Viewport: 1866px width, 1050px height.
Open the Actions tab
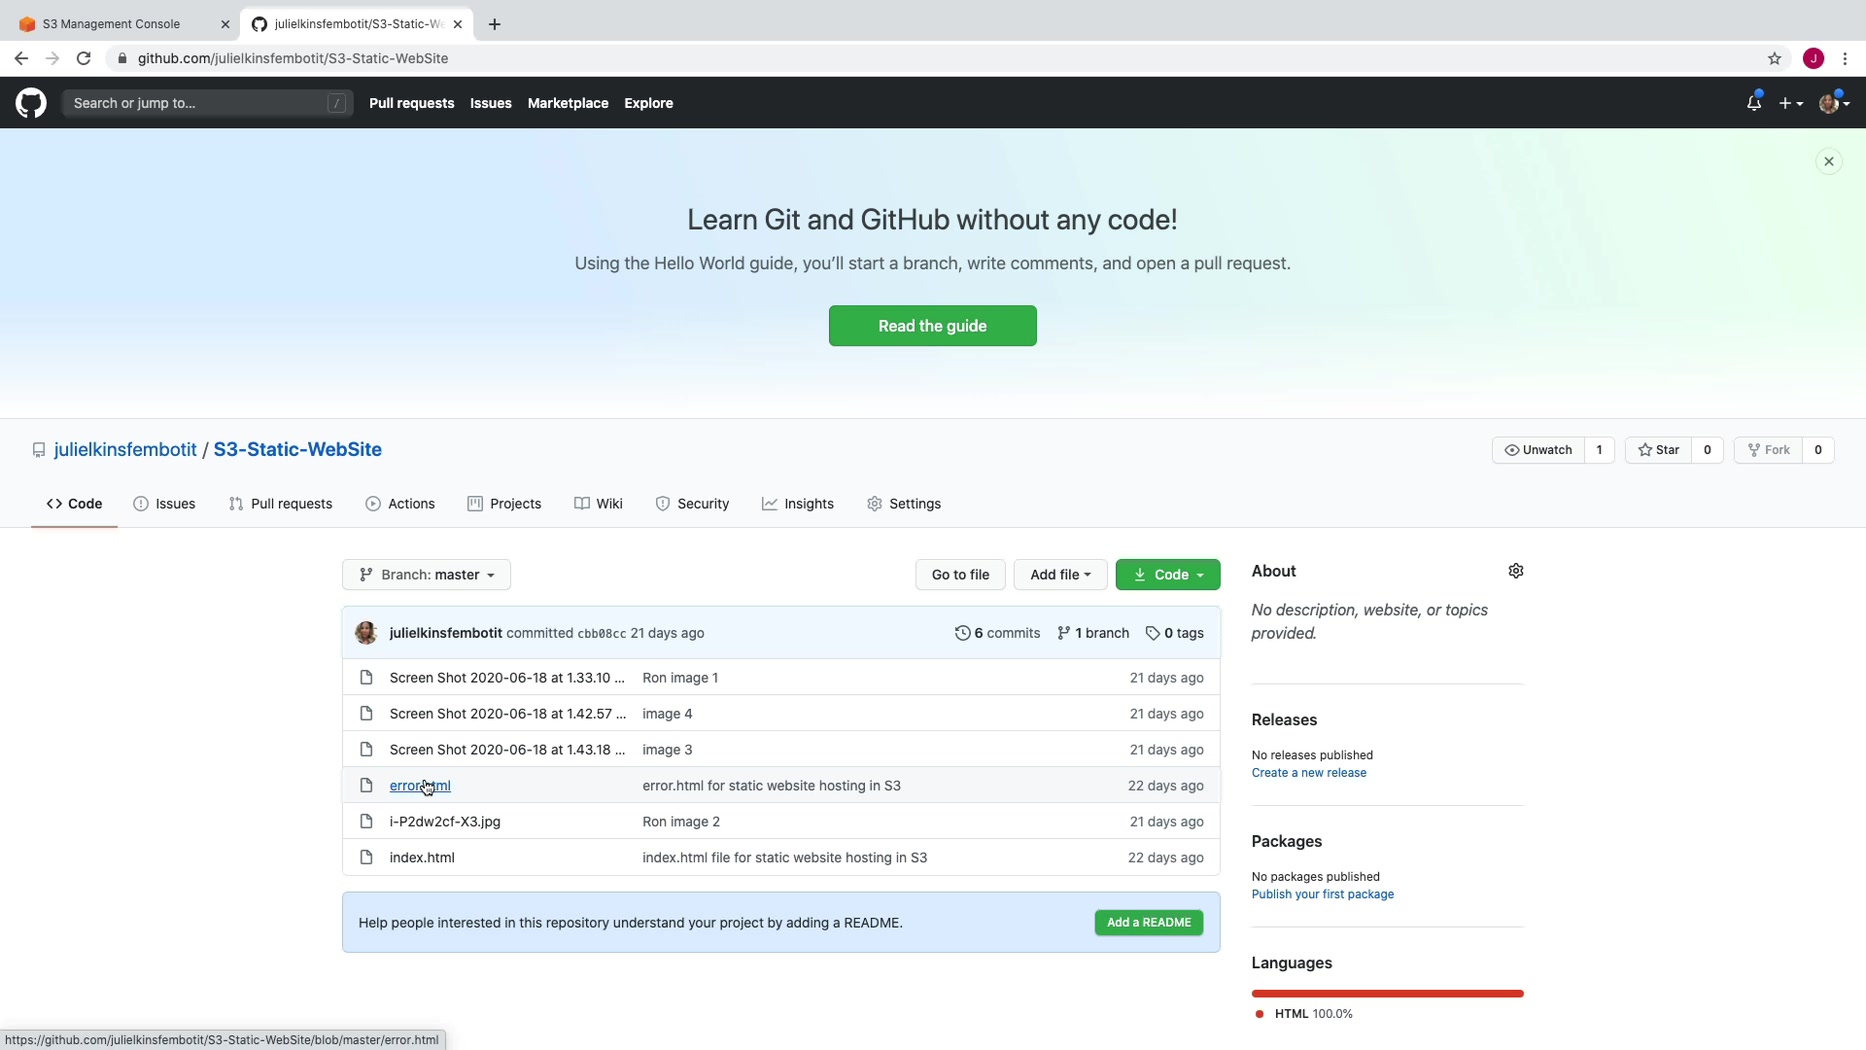400,504
